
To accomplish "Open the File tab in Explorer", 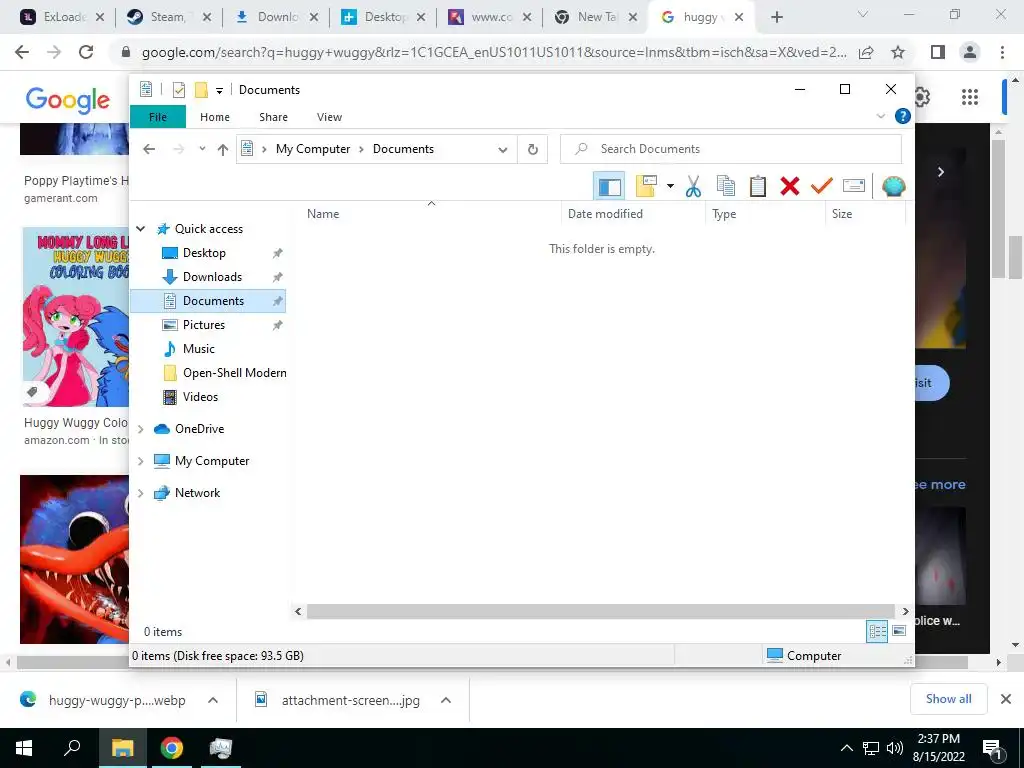I will click(x=158, y=117).
